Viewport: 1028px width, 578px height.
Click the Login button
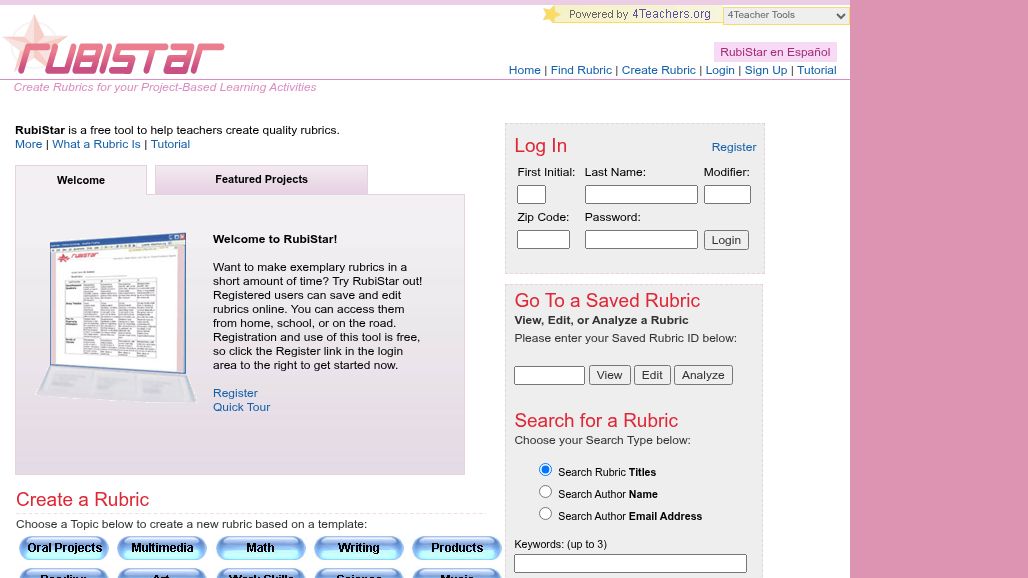click(726, 240)
